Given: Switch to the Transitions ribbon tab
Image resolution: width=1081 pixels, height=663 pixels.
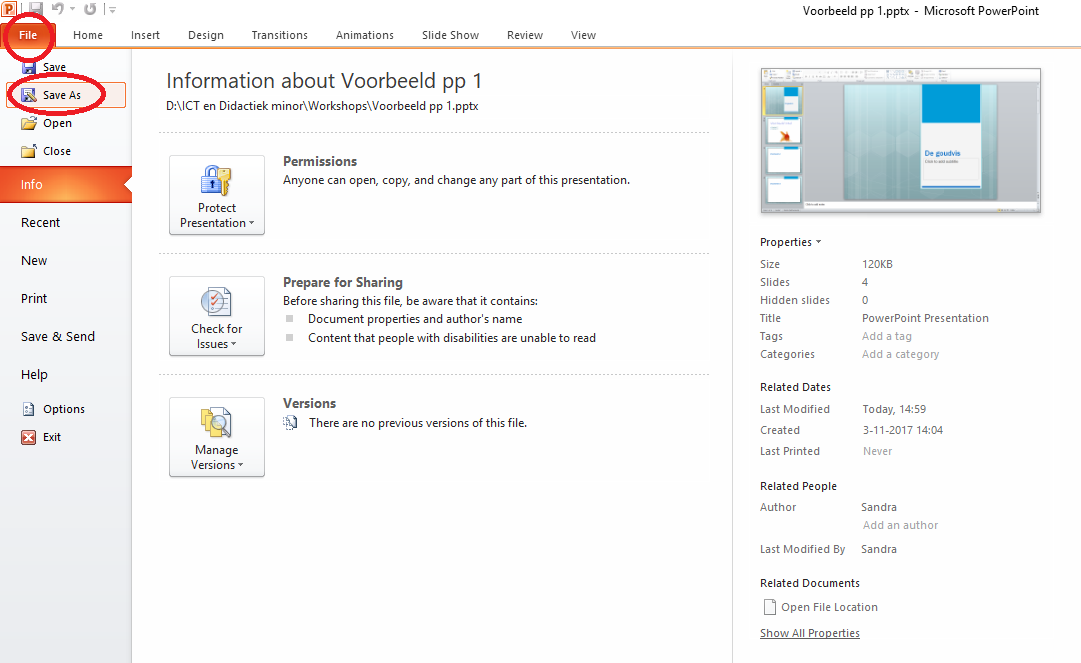Looking at the screenshot, I should [x=279, y=35].
